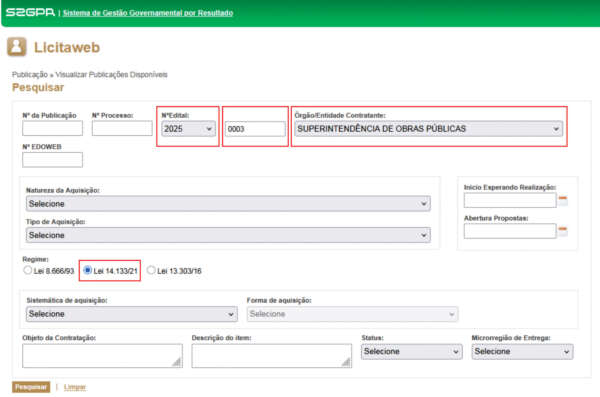Image resolution: width=600 pixels, height=397 pixels.
Task: Click the Nº EDOWEB input field
Action: pos(52,160)
